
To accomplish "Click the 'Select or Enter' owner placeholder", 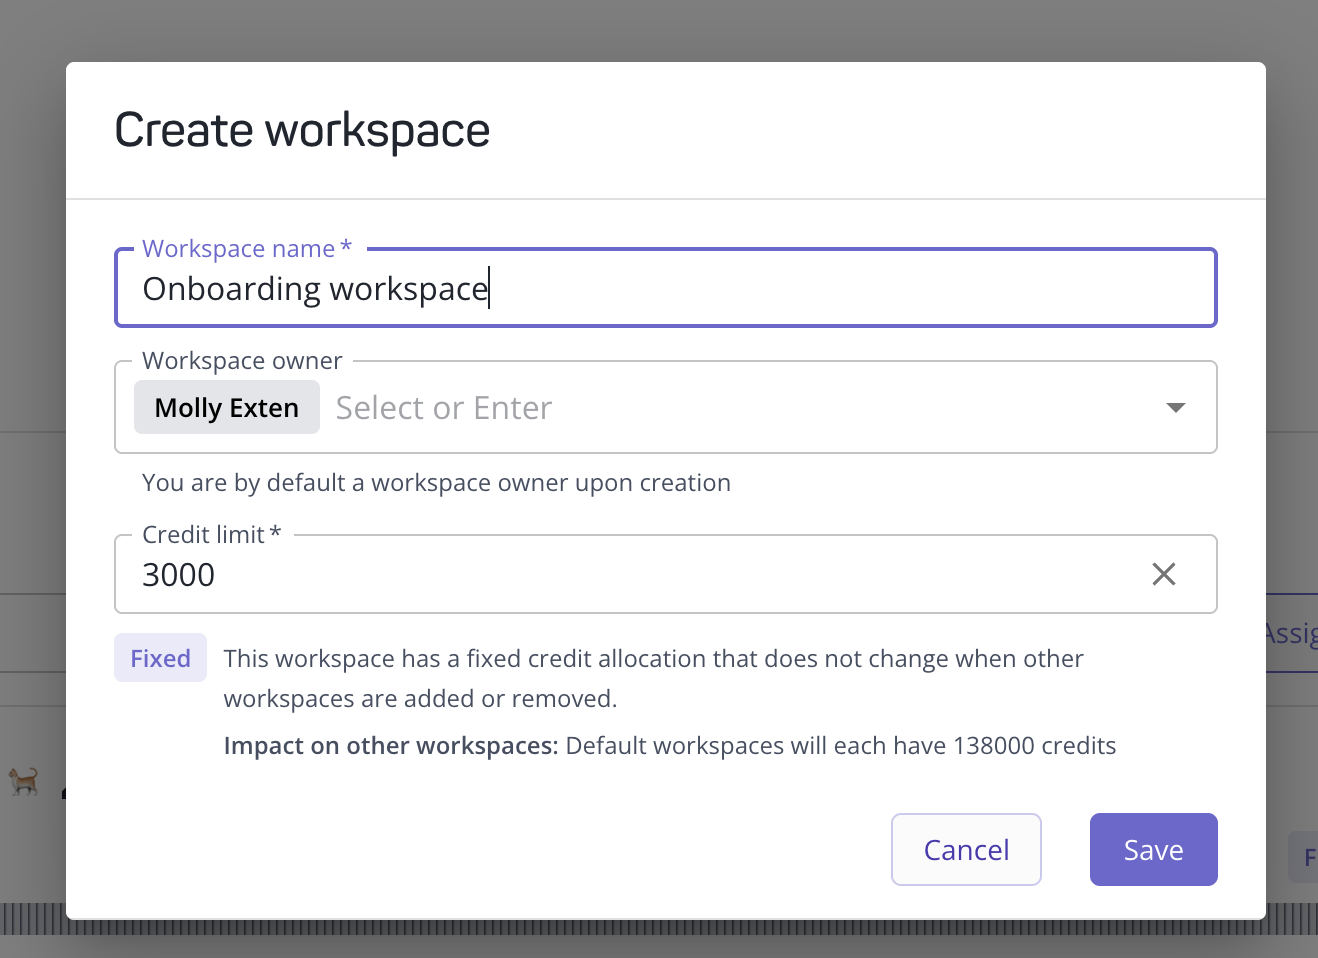I will (444, 408).
